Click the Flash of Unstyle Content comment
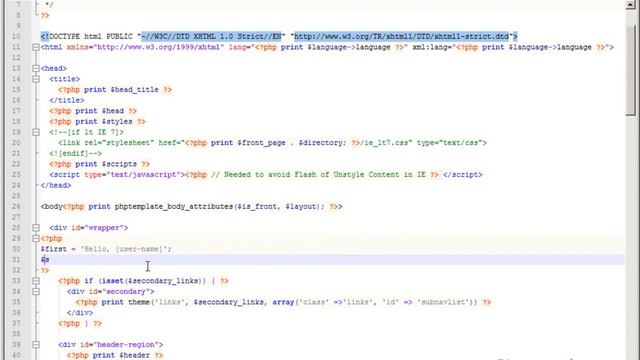Screen dimensions: 640x360 click(x=318, y=175)
